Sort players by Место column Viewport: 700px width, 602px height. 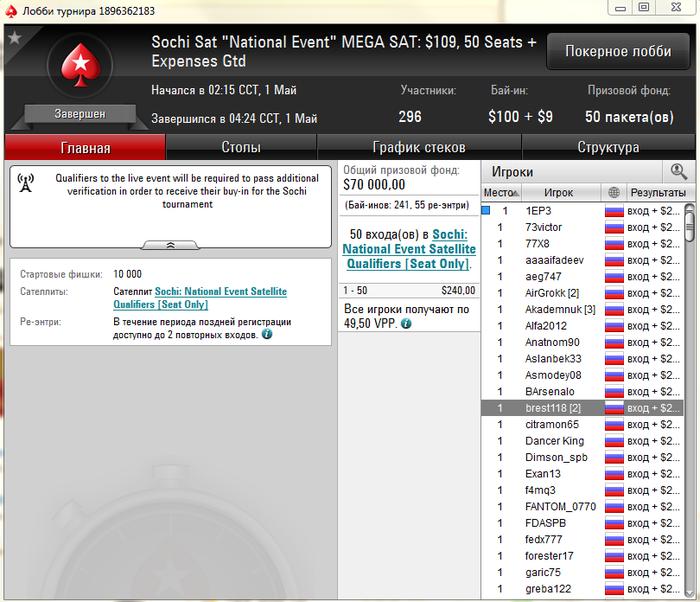[501, 192]
